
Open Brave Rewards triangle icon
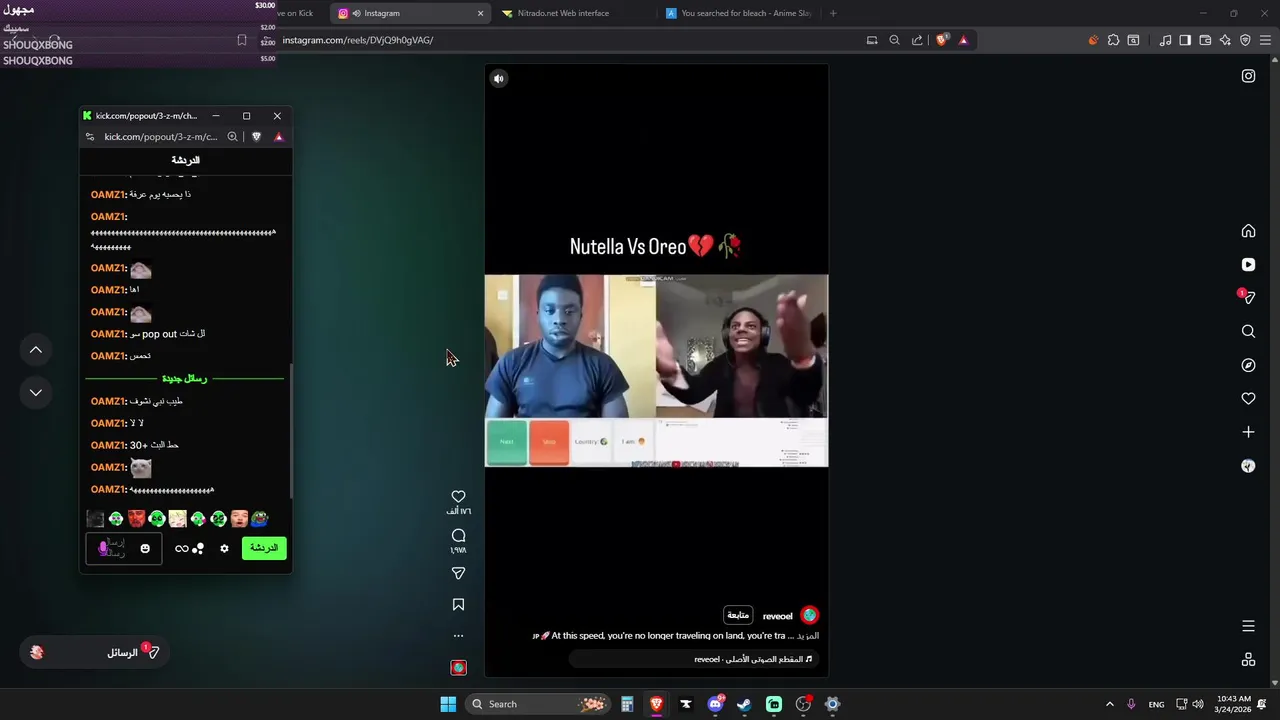(x=963, y=40)
